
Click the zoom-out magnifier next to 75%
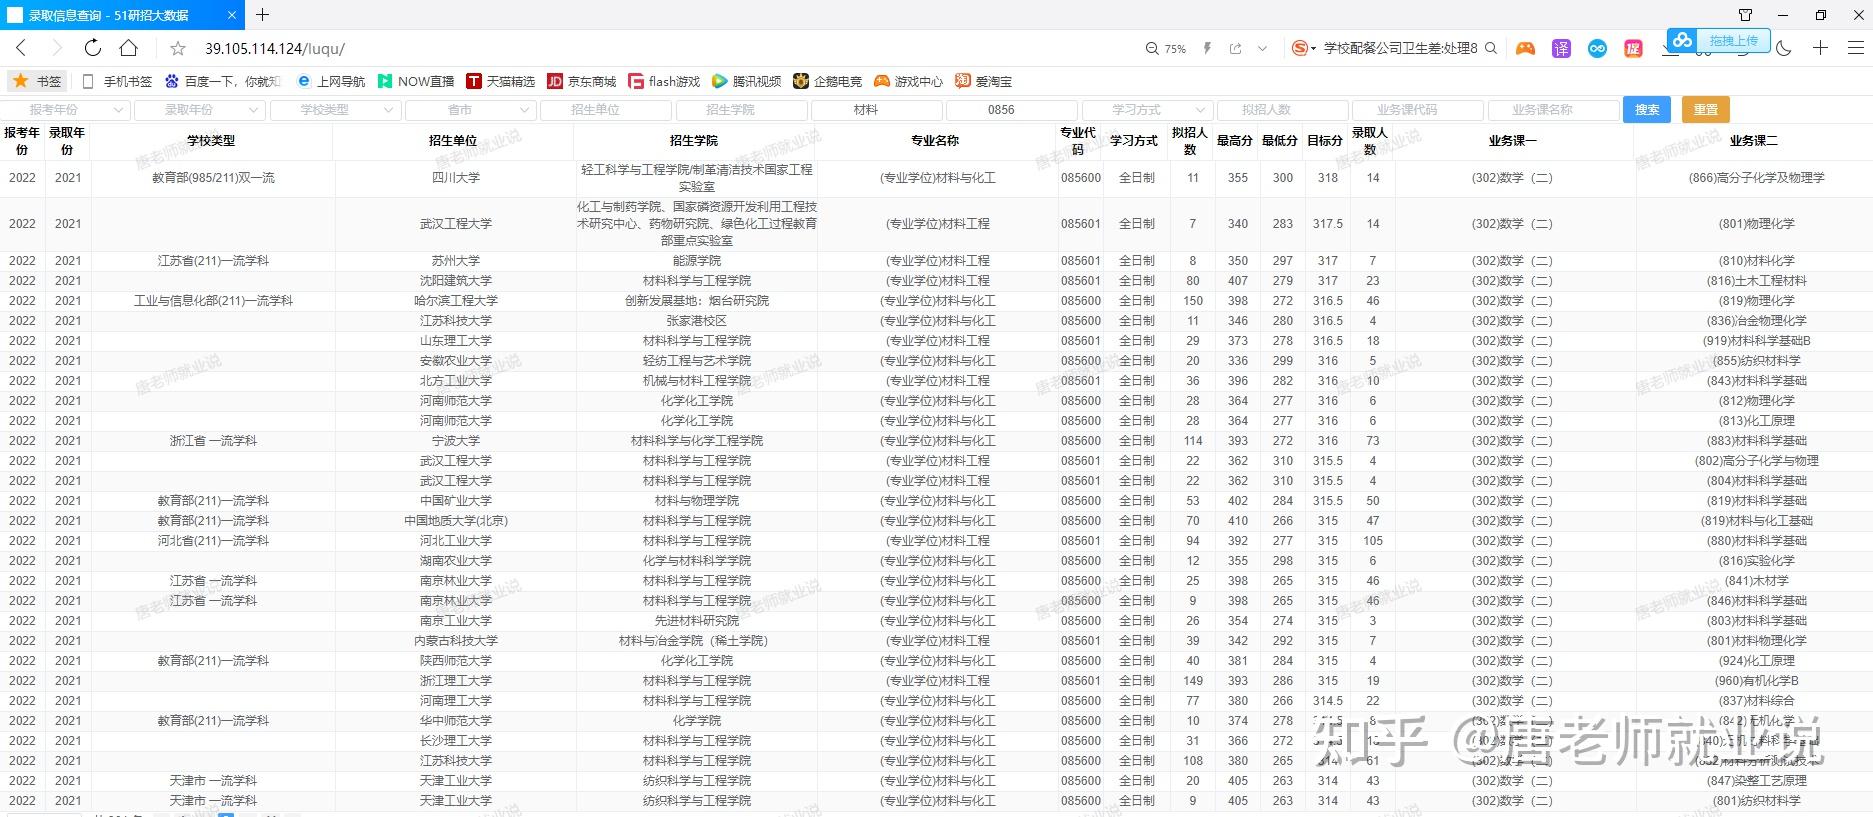point(1153,48)
